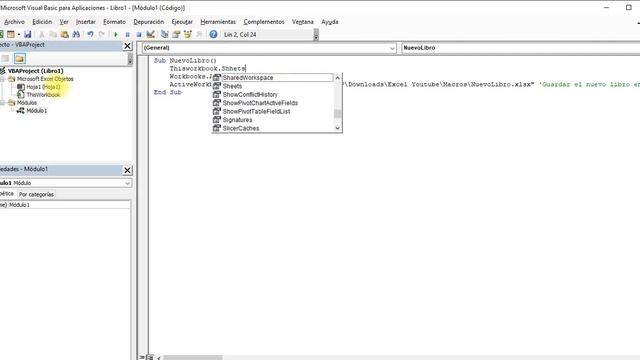The image size is (640, 360).
Task: Open the dropdown arrow beside Insert UserForm
Action: click(18, 35)
